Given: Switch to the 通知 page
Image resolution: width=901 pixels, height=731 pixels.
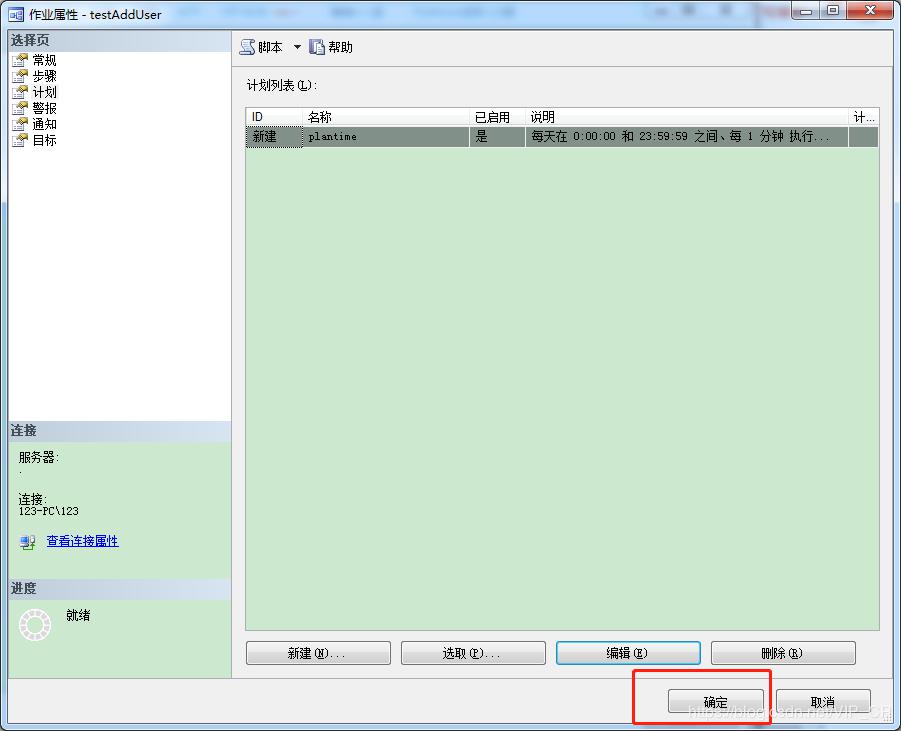Looking at the screenshot, I should (44, 124).
